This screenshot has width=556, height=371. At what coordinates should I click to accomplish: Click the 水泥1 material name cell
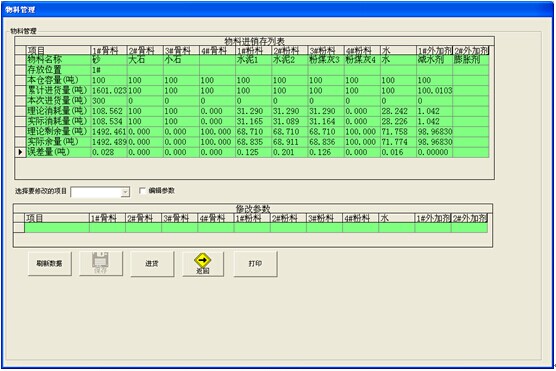(x=254, y=60)
